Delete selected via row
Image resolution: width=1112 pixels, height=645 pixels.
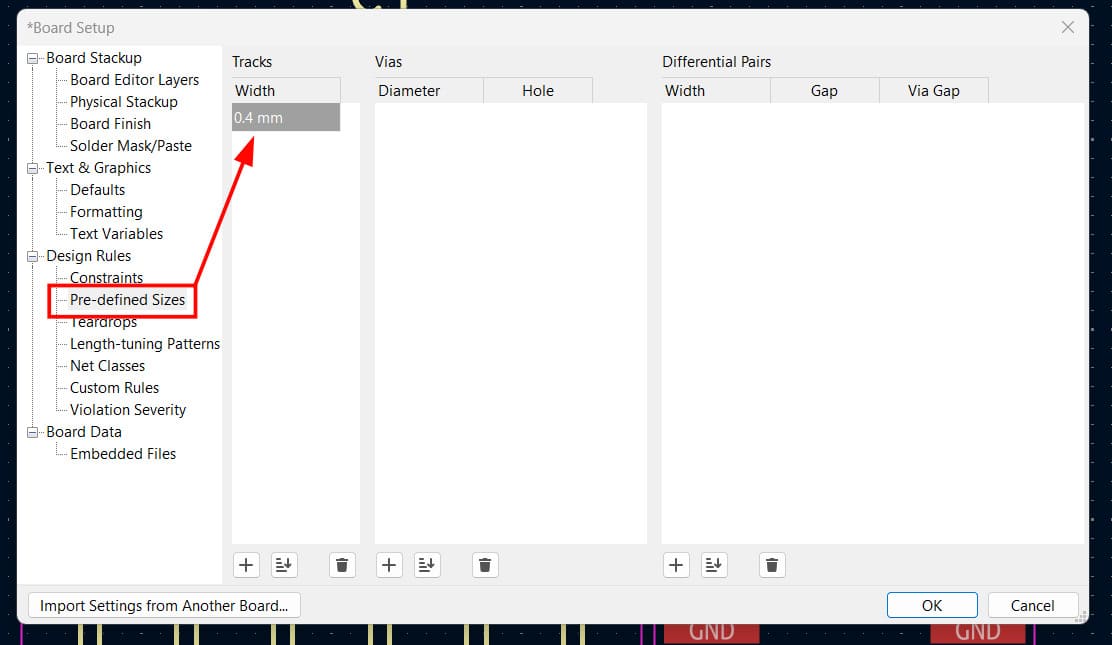(x=485, y=565)
